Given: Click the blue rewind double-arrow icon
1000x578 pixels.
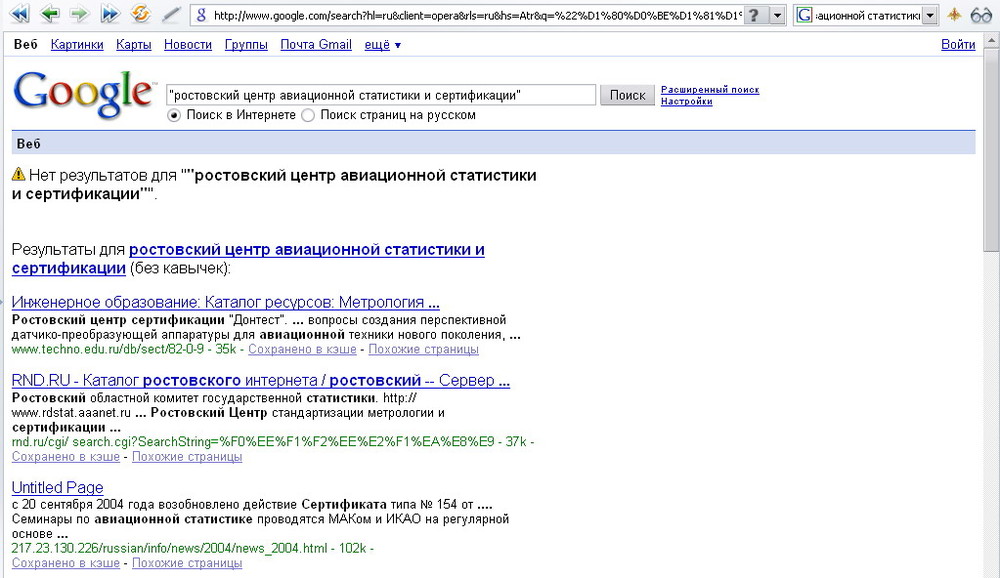Looking at the screenshot, I should click(20, 14).
